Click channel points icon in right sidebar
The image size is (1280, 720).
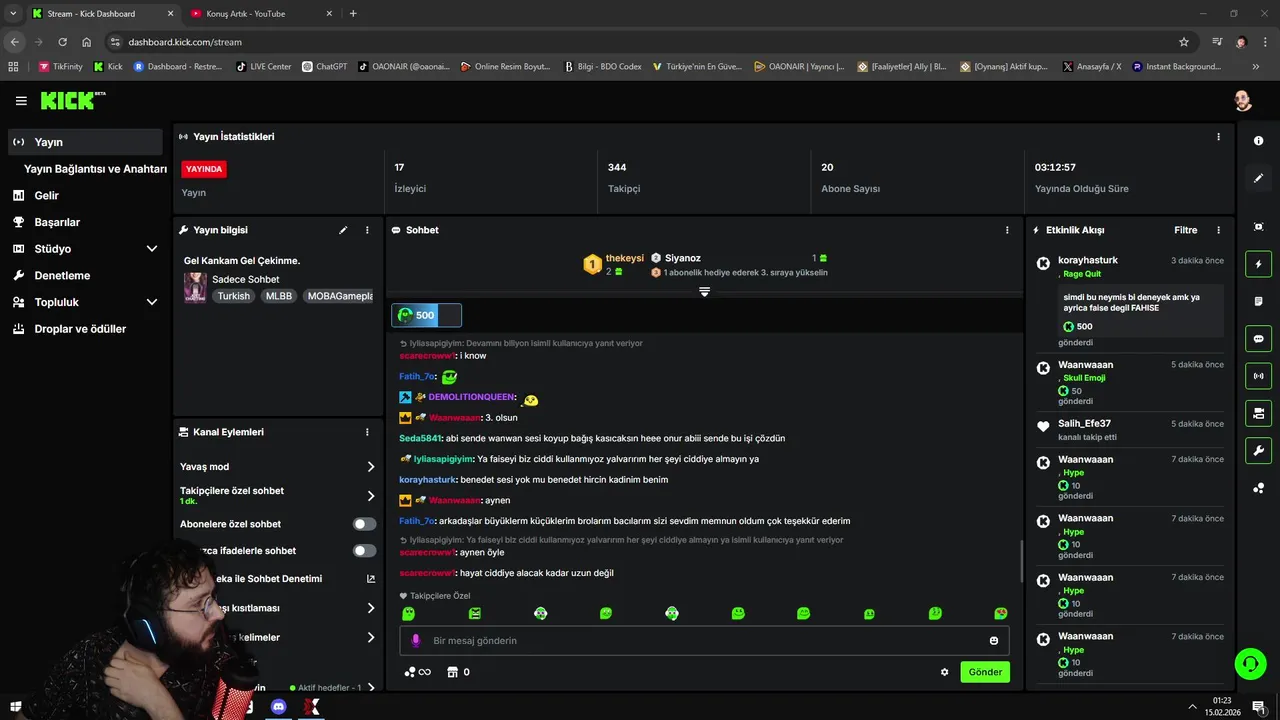click(1258, 488)
